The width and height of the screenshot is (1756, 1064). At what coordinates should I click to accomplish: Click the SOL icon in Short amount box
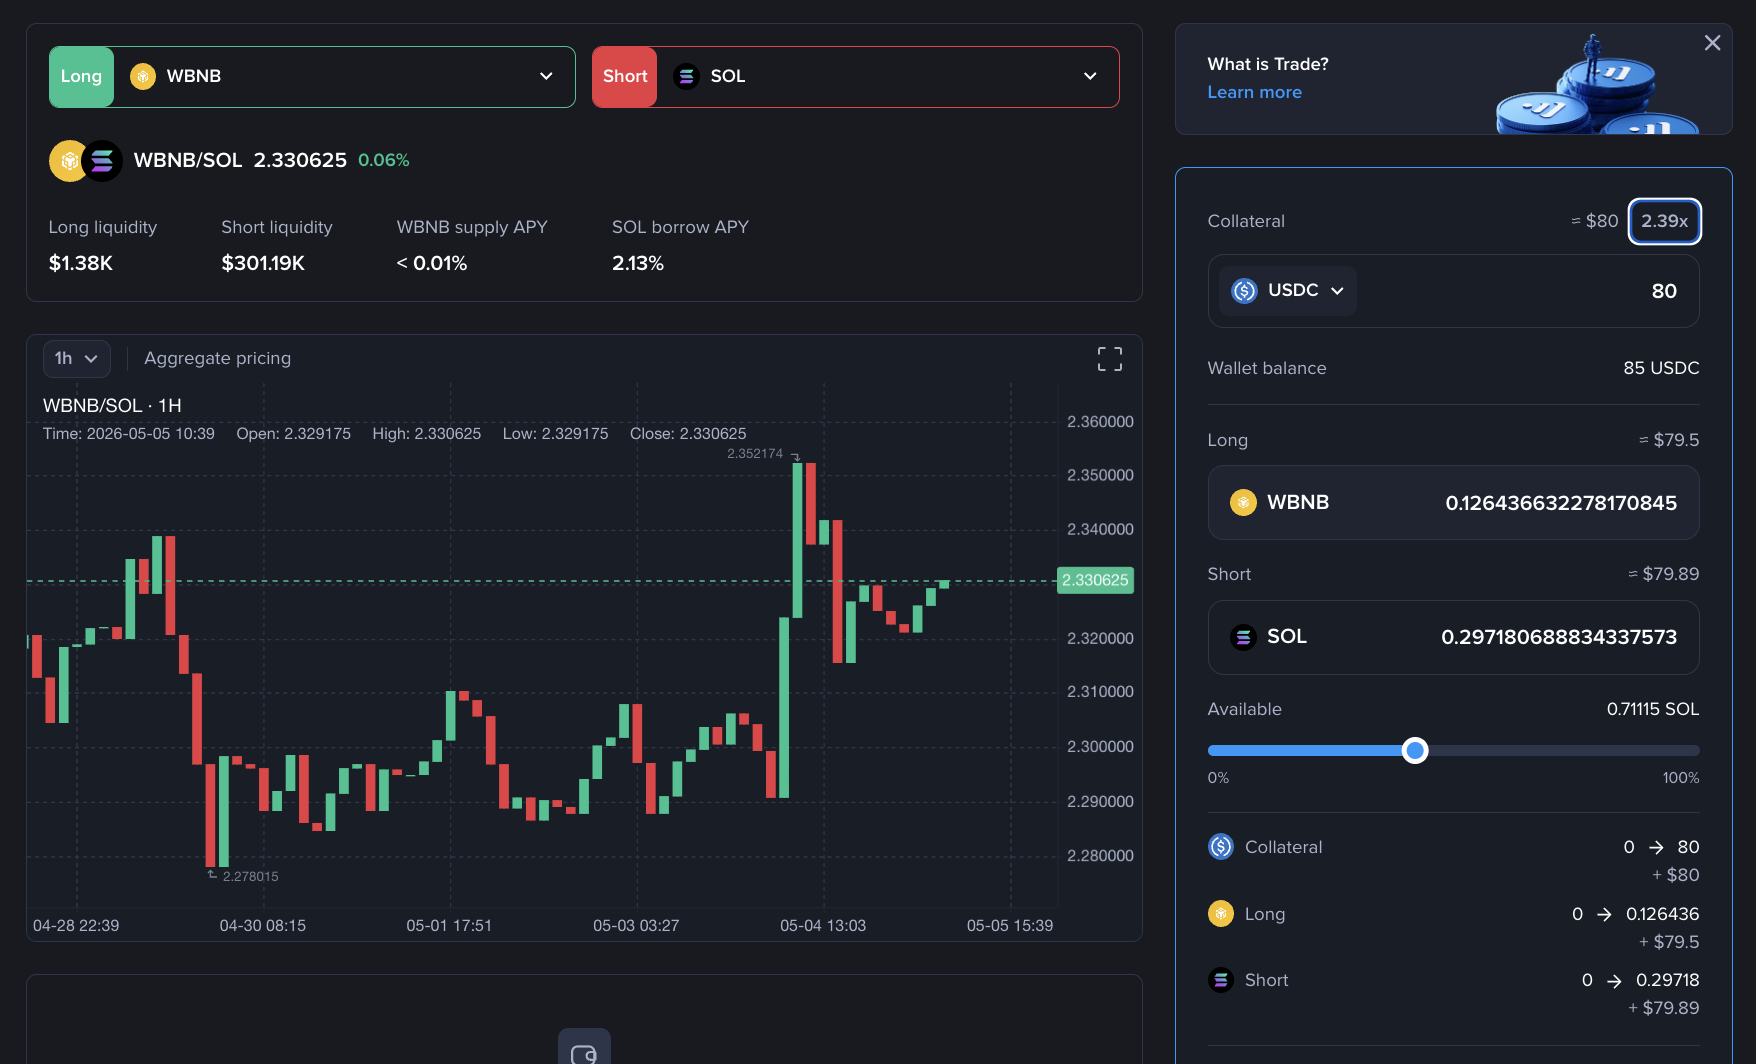coord(1243,637)
